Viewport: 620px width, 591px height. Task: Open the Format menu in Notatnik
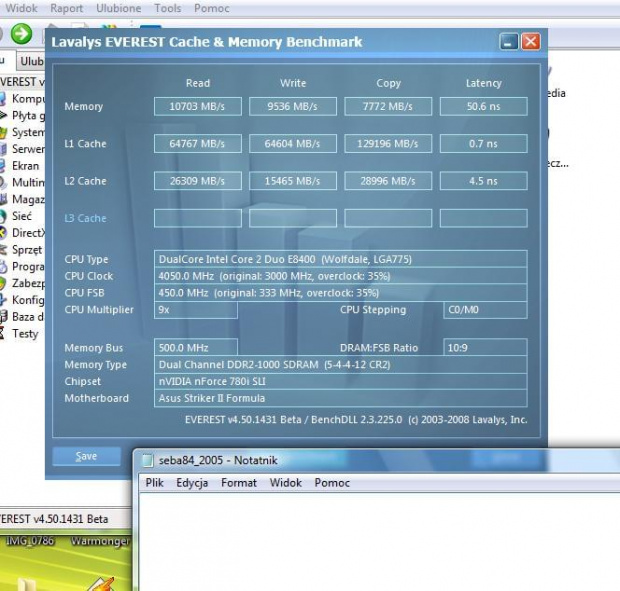(x=238, y=483)
